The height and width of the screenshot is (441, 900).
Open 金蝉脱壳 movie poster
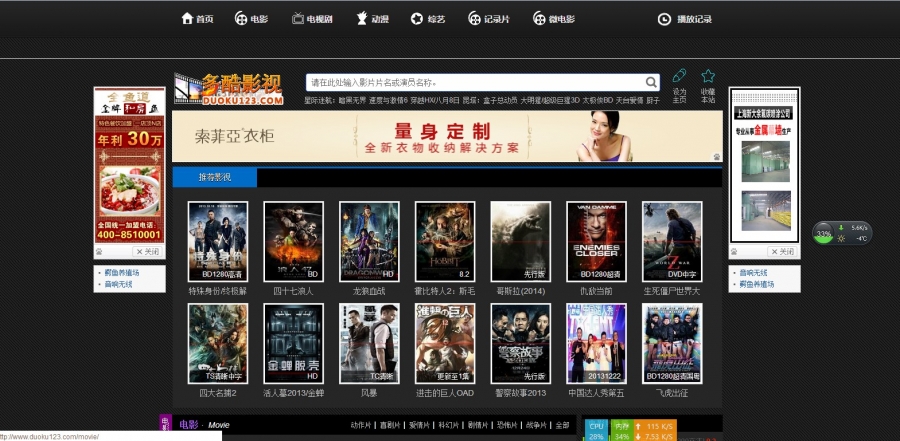(293, 343)
